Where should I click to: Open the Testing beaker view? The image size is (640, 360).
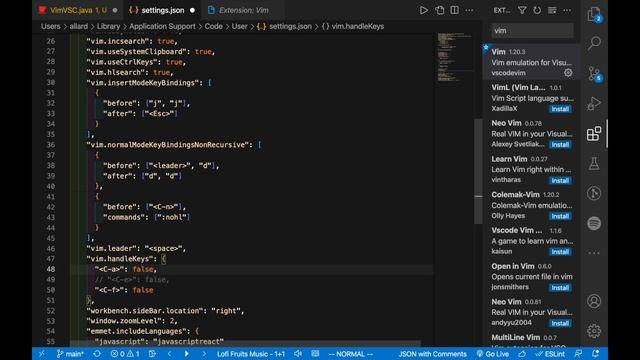point(594,164)
